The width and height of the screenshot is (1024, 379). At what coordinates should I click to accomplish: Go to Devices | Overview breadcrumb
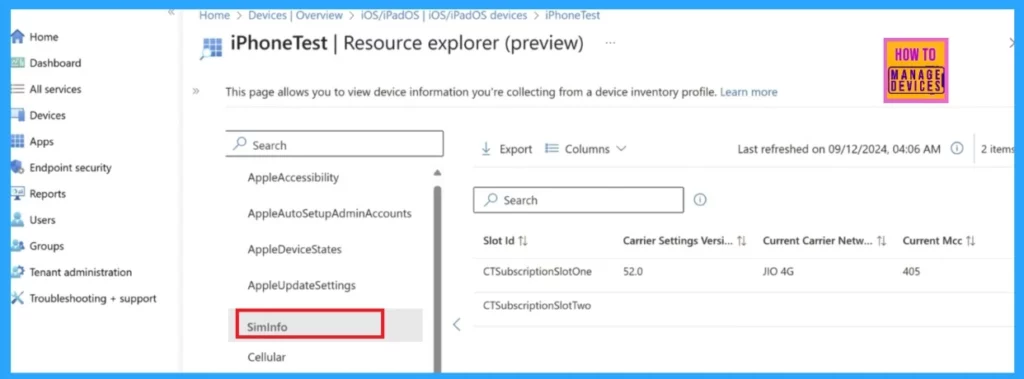click(x=295, y=15)
